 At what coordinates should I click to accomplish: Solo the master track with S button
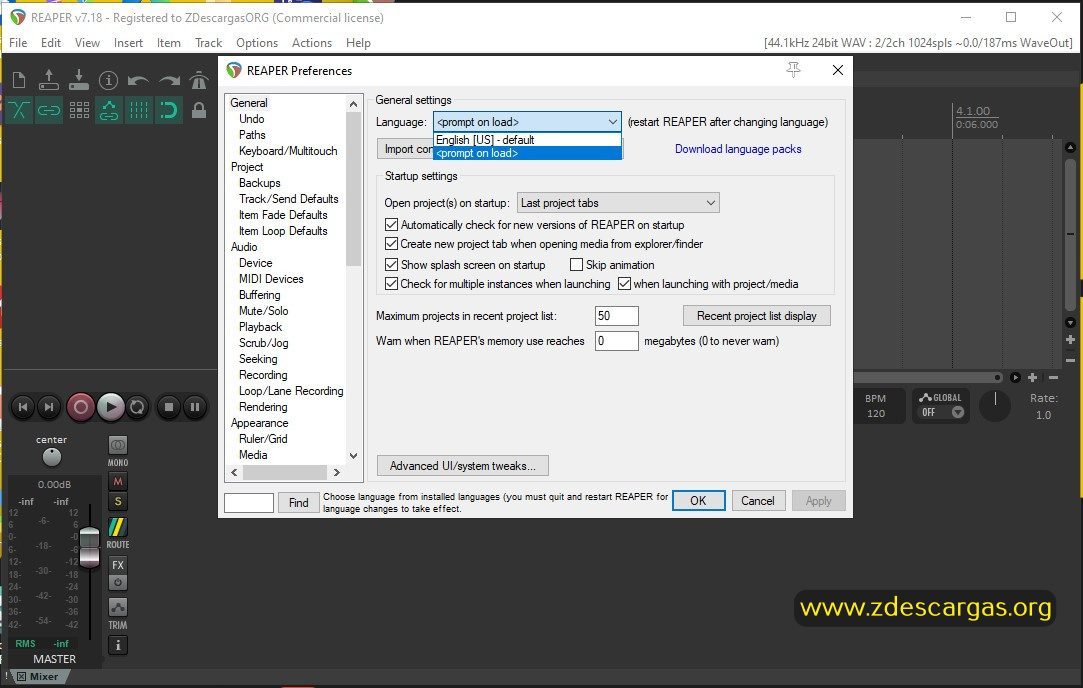coord(118,501)
